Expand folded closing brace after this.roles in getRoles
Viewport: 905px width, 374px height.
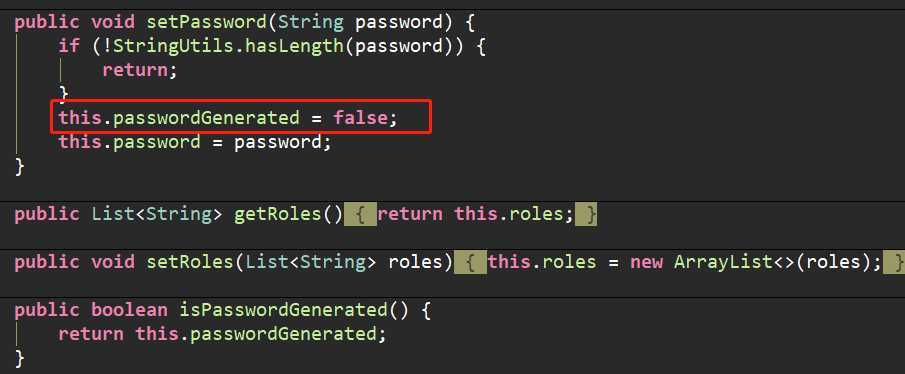coord(587,214)
